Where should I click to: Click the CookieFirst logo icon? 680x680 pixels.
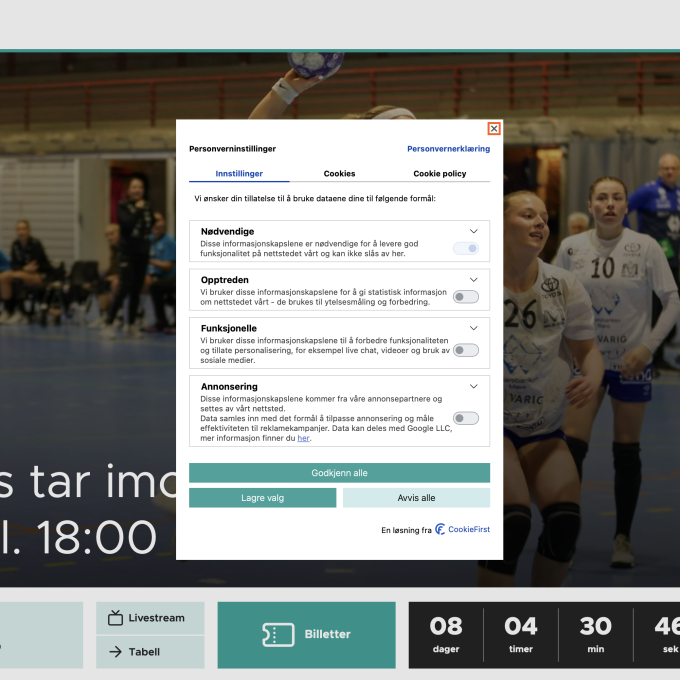[440, 530]
